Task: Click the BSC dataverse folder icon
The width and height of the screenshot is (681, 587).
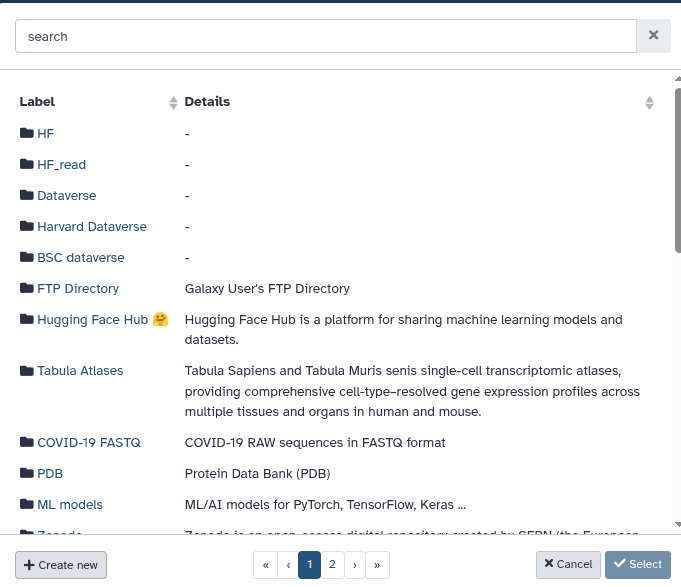Action: (x=26, y=257)
